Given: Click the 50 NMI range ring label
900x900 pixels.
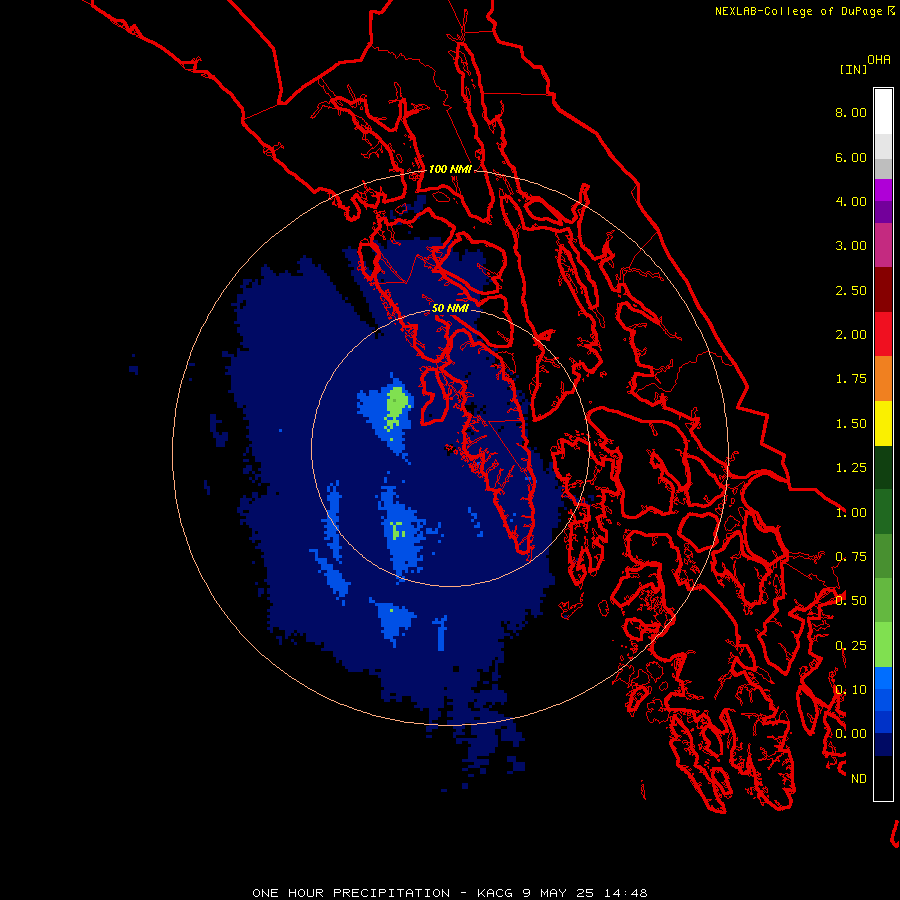Looking at the screenshot, I should (450, 308).
